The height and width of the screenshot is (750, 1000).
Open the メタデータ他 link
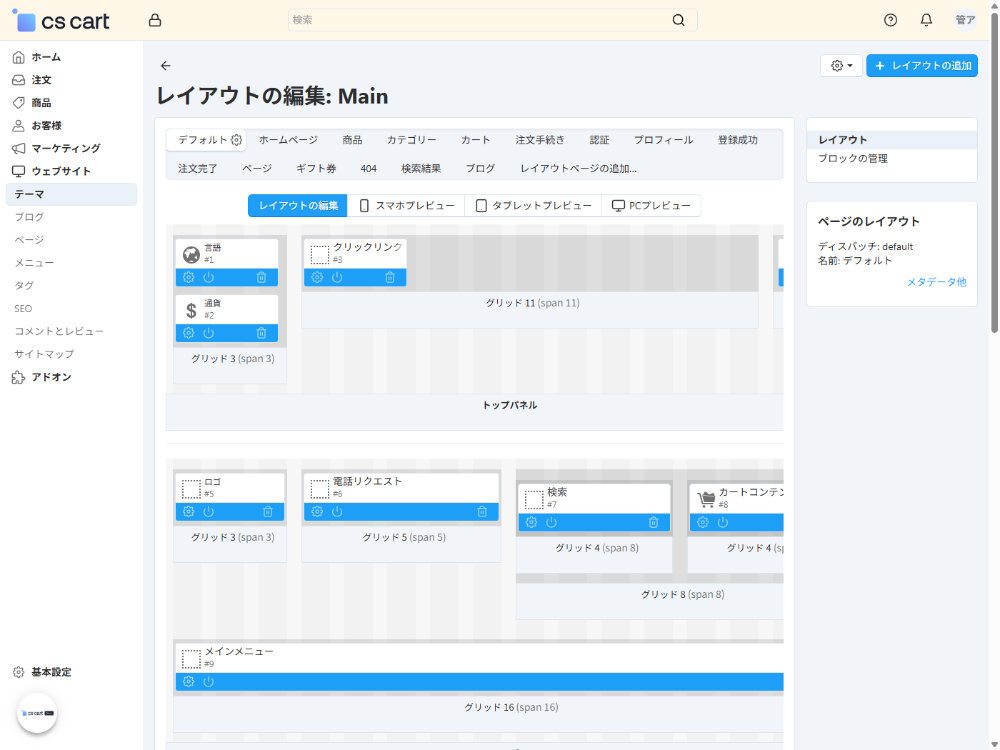[x=936, y=282]
